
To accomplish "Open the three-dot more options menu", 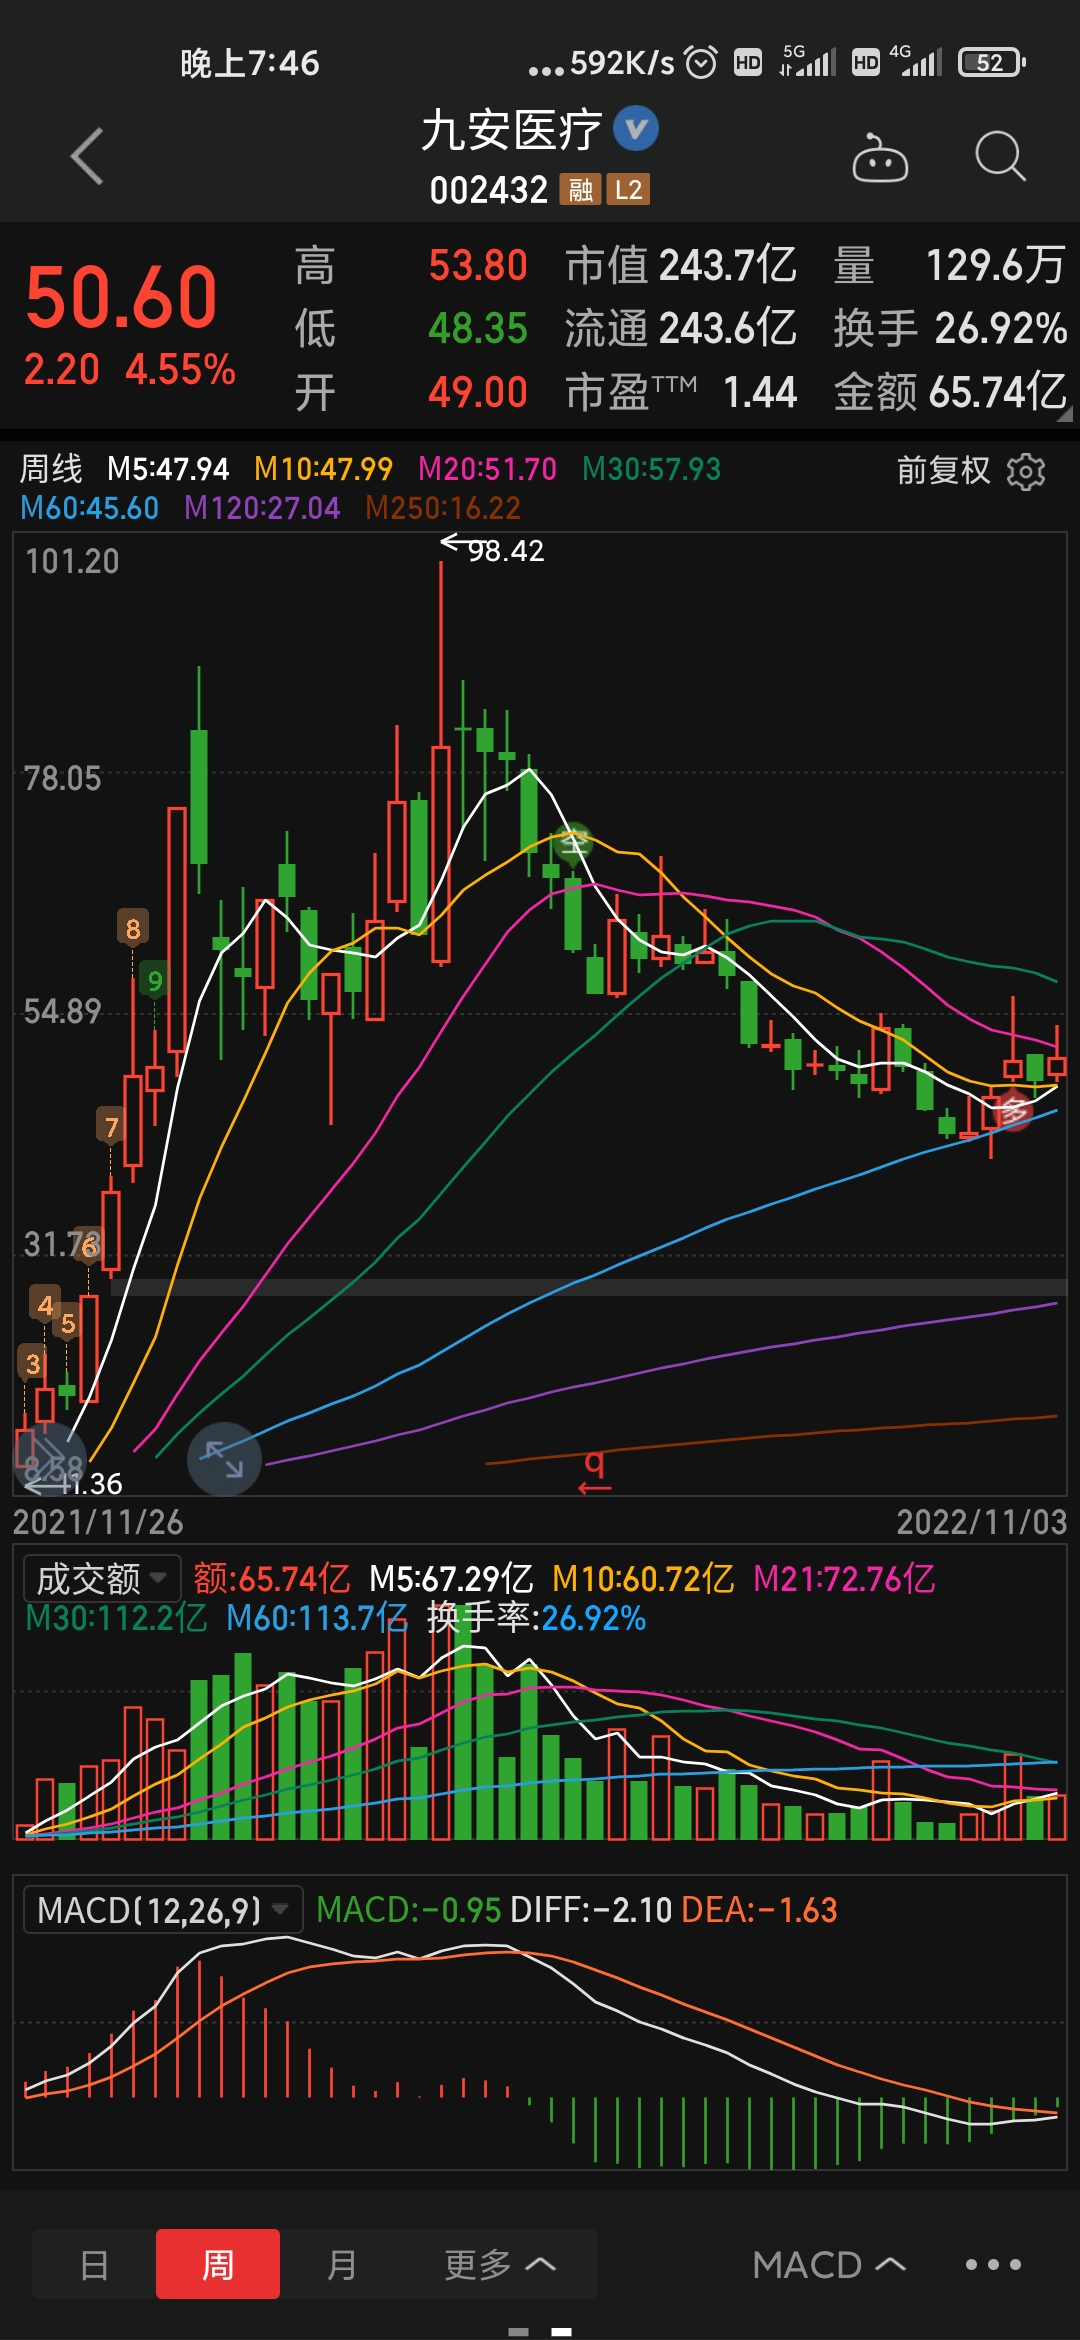I will click(x=993, y=2264).
